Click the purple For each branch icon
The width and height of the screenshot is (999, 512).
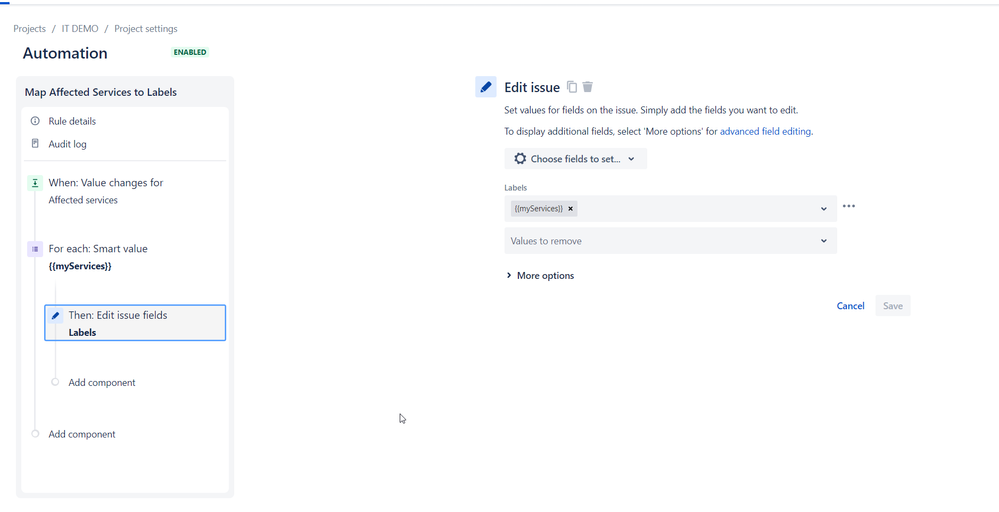click(x=35, y=249)
